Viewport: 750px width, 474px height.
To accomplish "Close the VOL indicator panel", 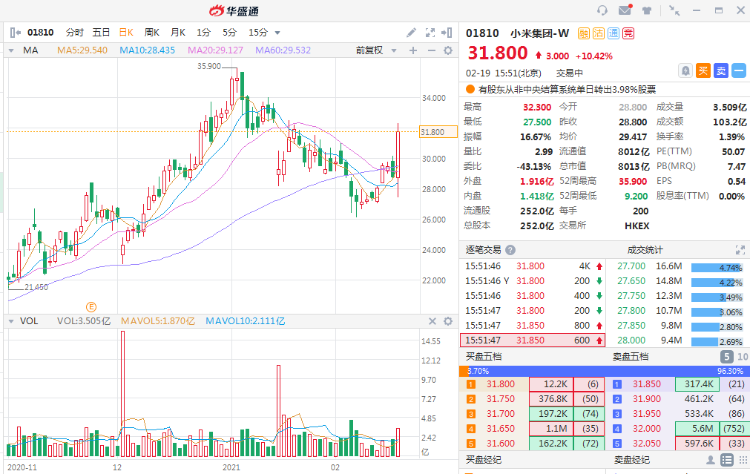I will pyautogui.click(x=432, y=321).
